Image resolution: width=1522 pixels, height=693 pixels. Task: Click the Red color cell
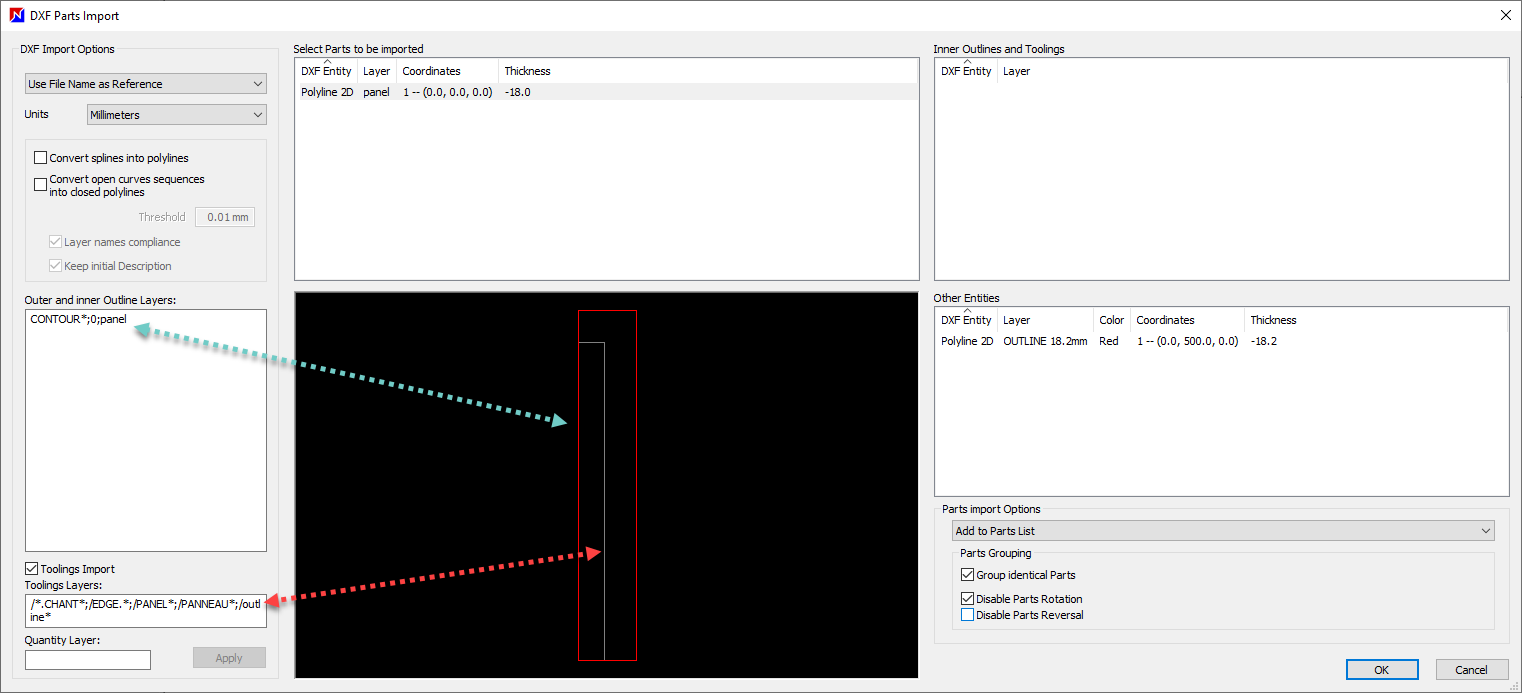coord(1109,341)
